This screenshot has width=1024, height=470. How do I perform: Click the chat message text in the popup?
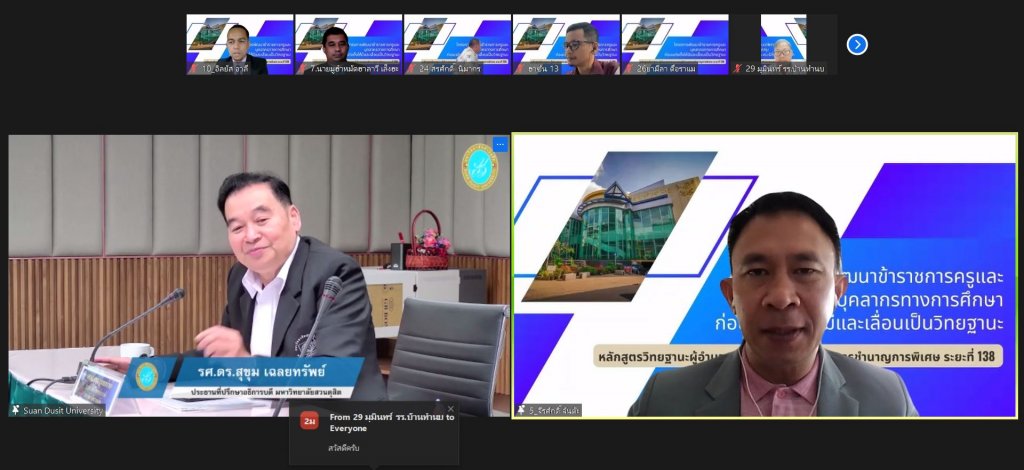click(x=342, y=447)
